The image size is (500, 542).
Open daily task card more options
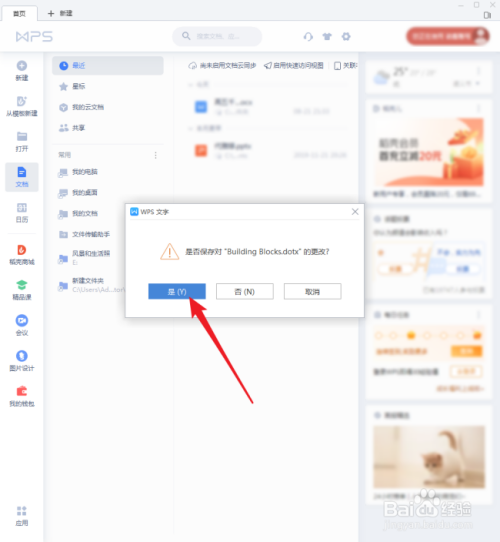point(479,315)
